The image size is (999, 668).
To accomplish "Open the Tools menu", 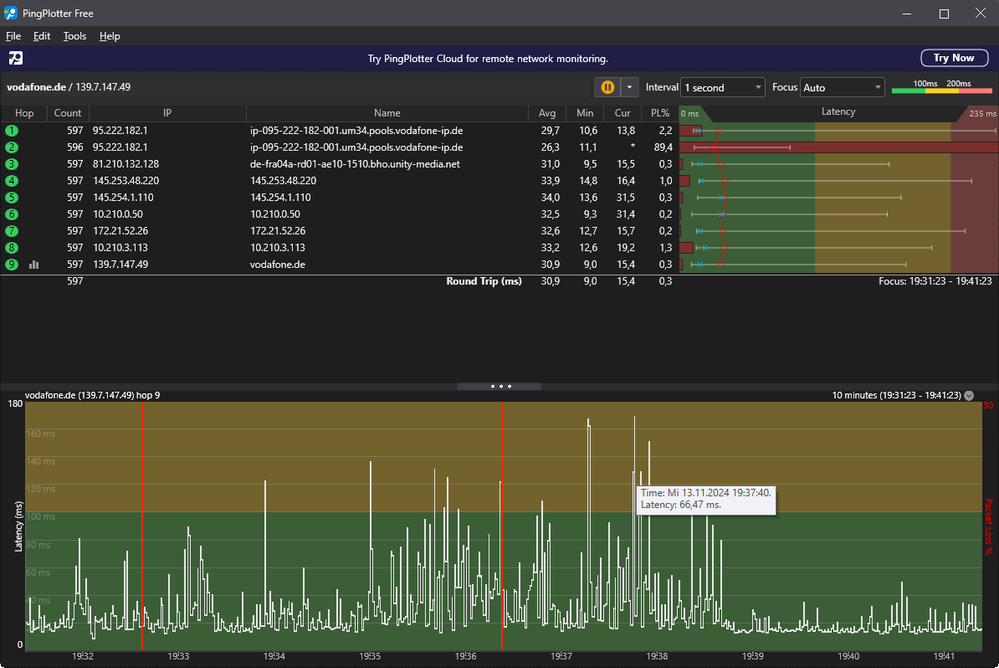I will [75, 36].
